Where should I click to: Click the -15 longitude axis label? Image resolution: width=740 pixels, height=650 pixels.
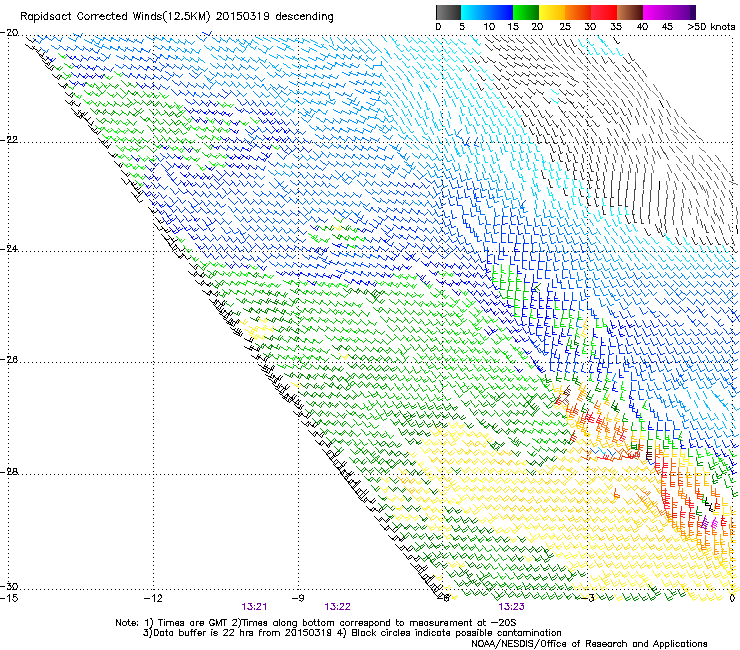click(x=9, y=598)
